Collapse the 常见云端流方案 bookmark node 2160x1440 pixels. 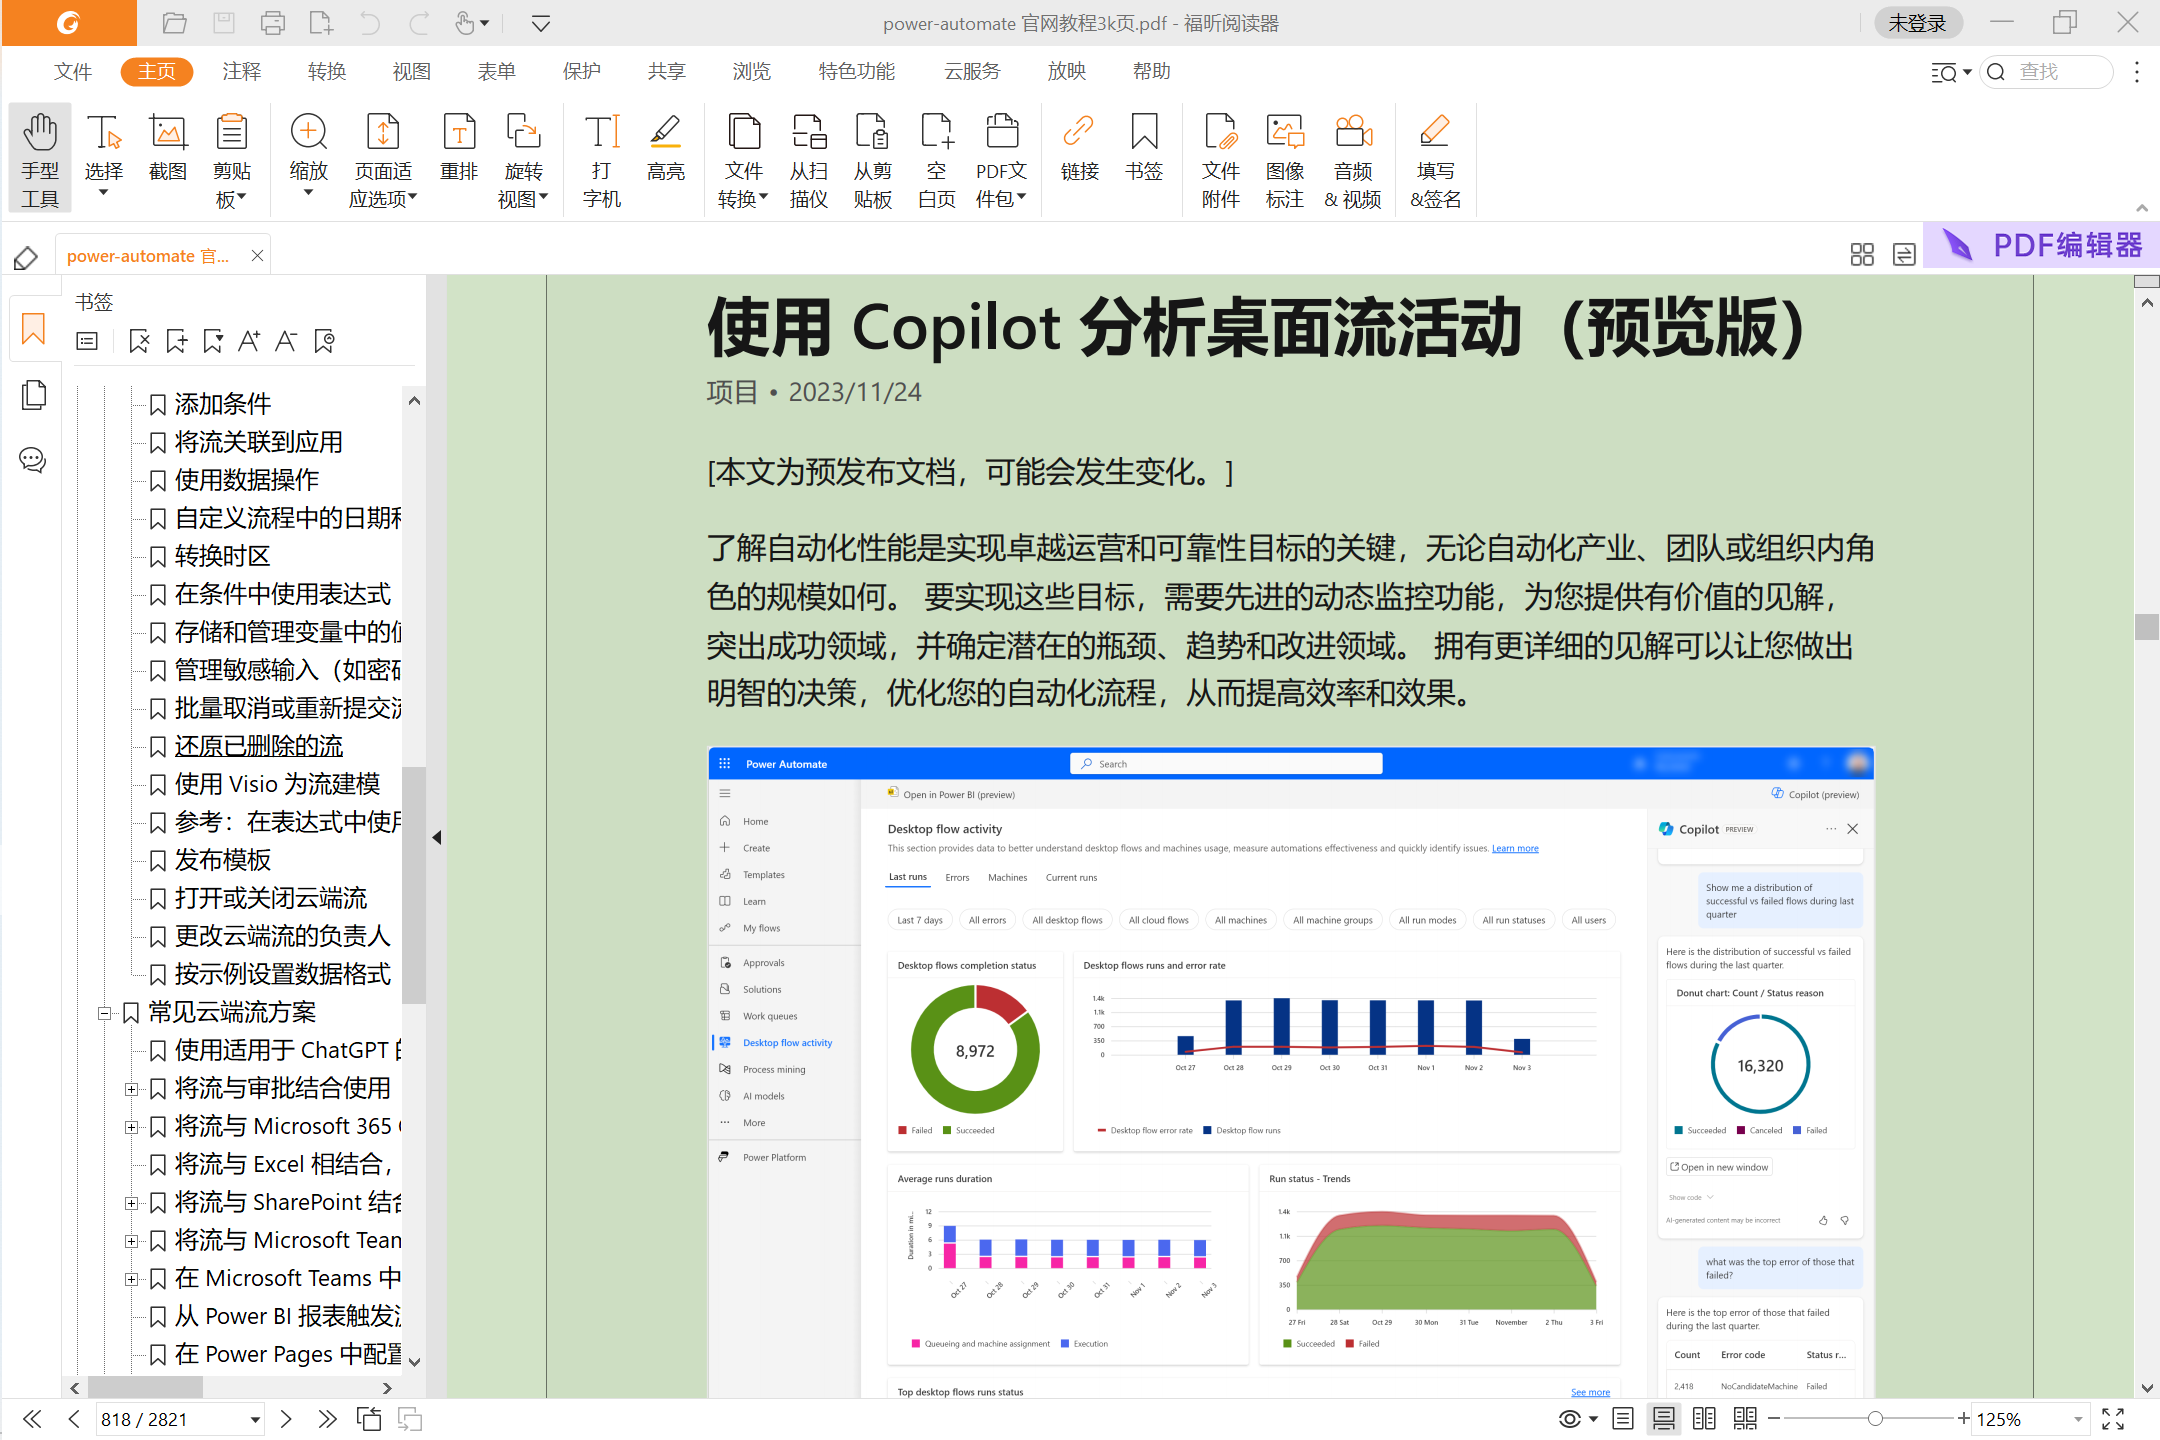(104, 1013)
